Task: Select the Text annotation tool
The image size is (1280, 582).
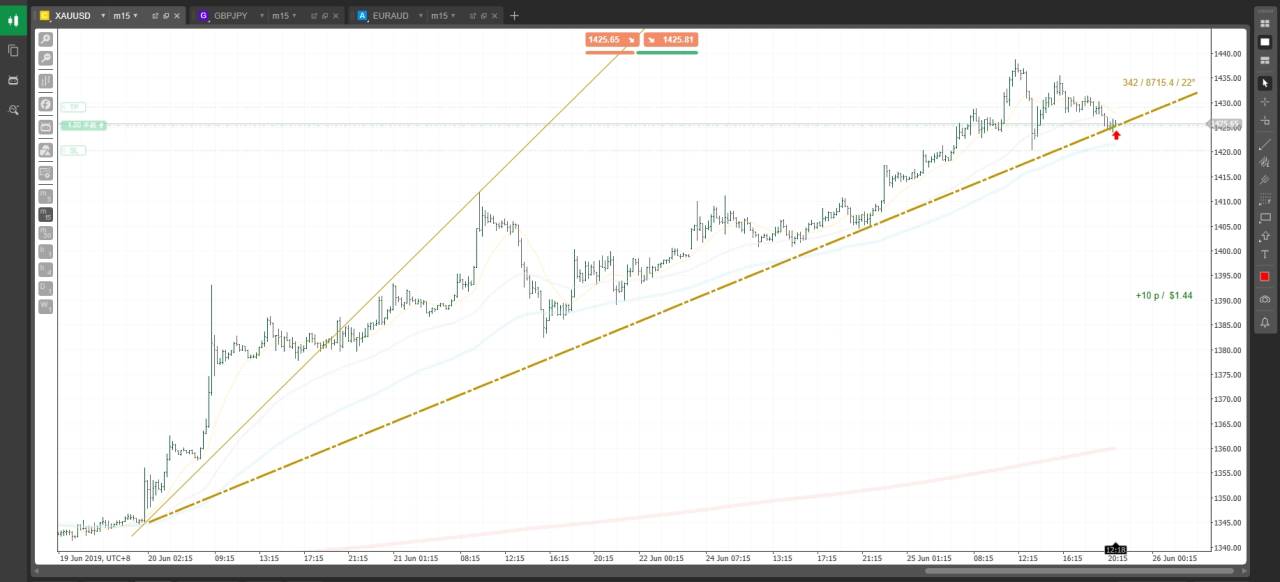Action: 1264,255
